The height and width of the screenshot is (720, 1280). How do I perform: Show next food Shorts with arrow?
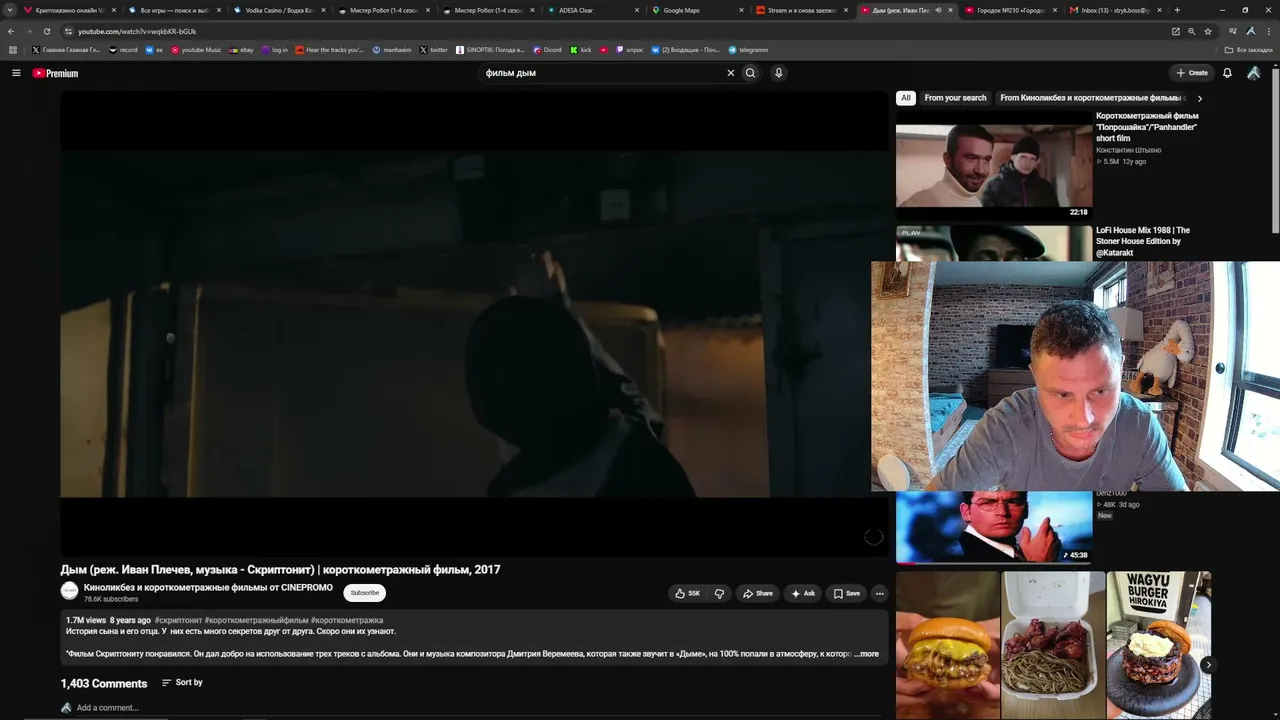pos(1208,665)
